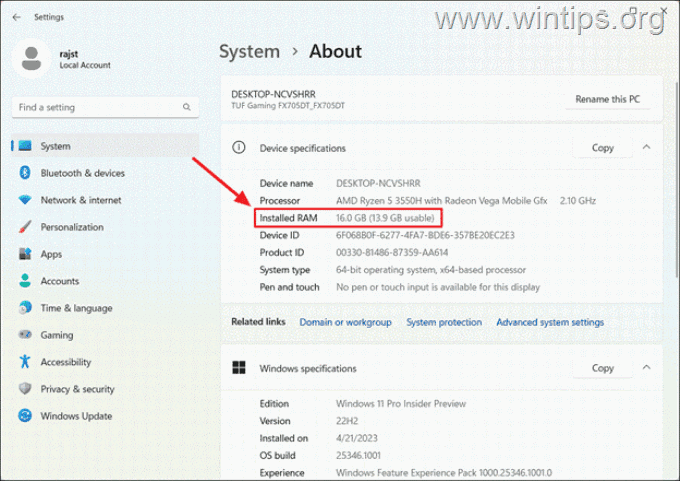Click System in the breadcrumb
The height and width of the screenshot is (481, 680).
point(249,52)
